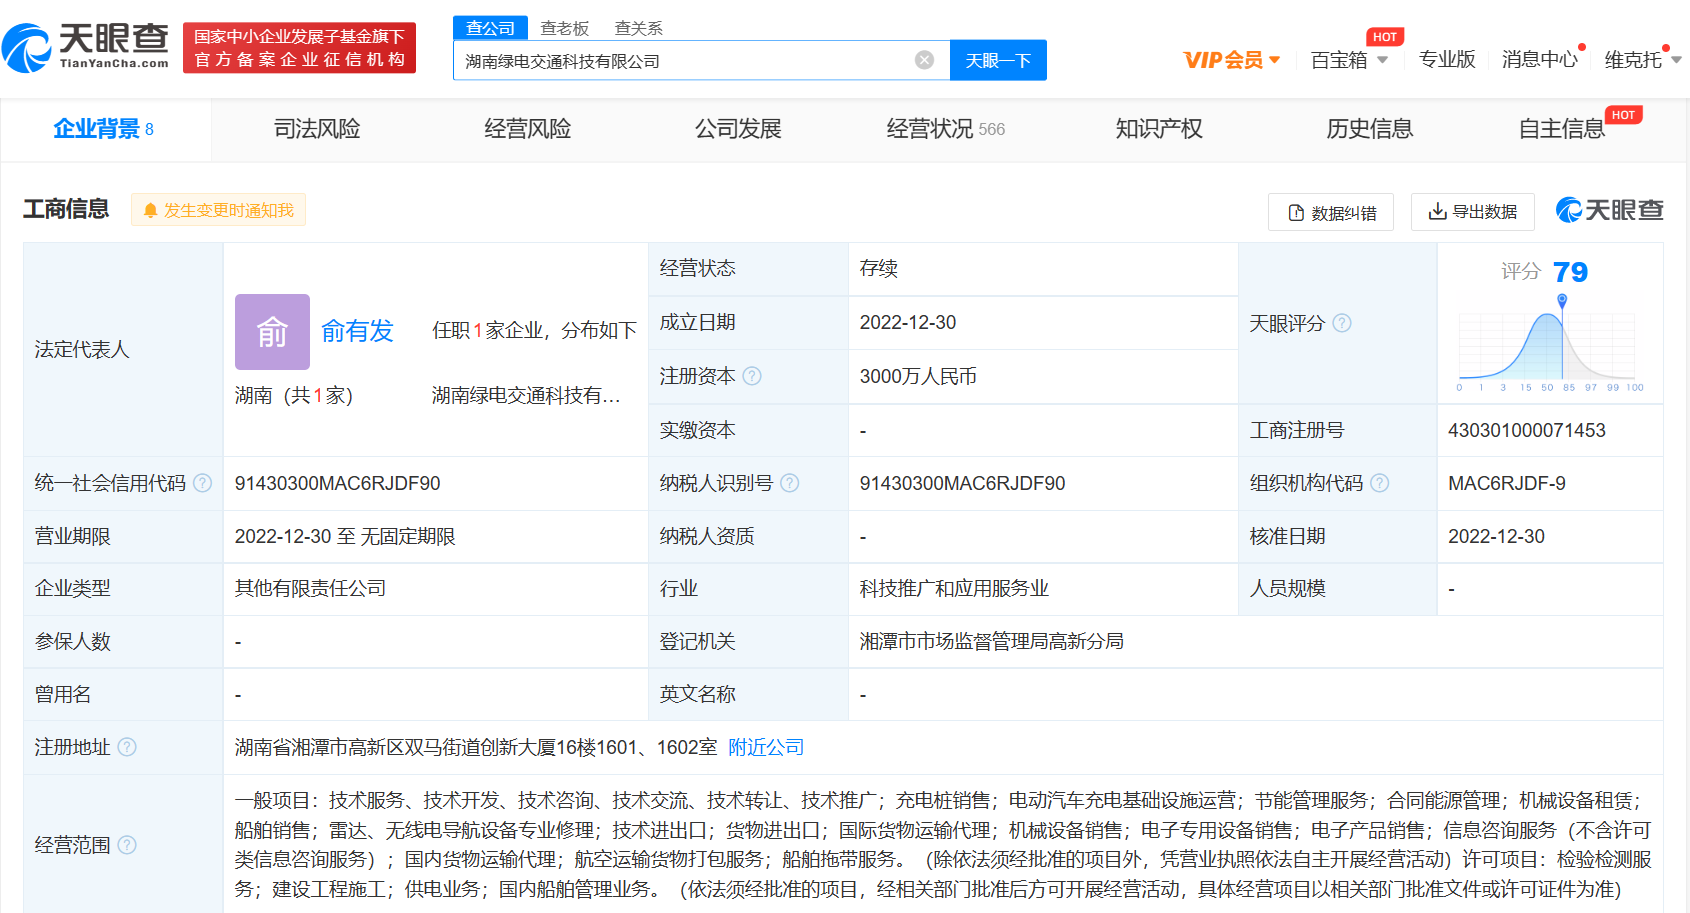Switch to the 查老板 search tab
Viewport: 1690px width, 913px height.
(x=564, y=28)
